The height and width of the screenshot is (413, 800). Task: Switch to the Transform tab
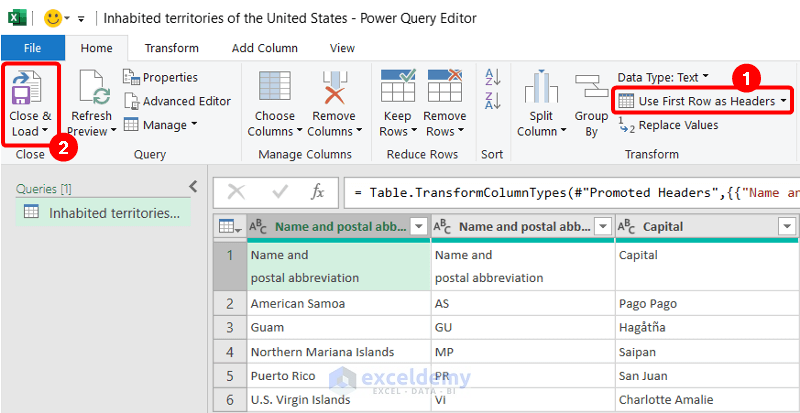point(171,47)
